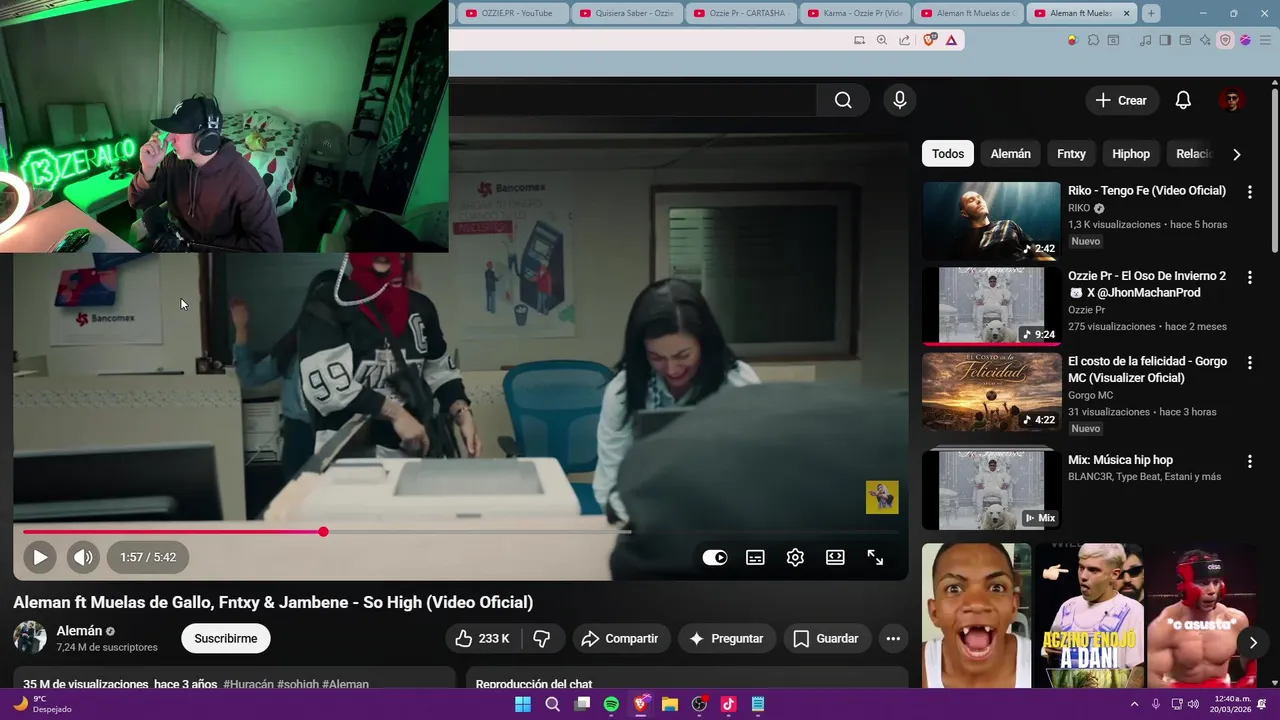Open Brave Rewards triangle icon

(x=951, y=40)
